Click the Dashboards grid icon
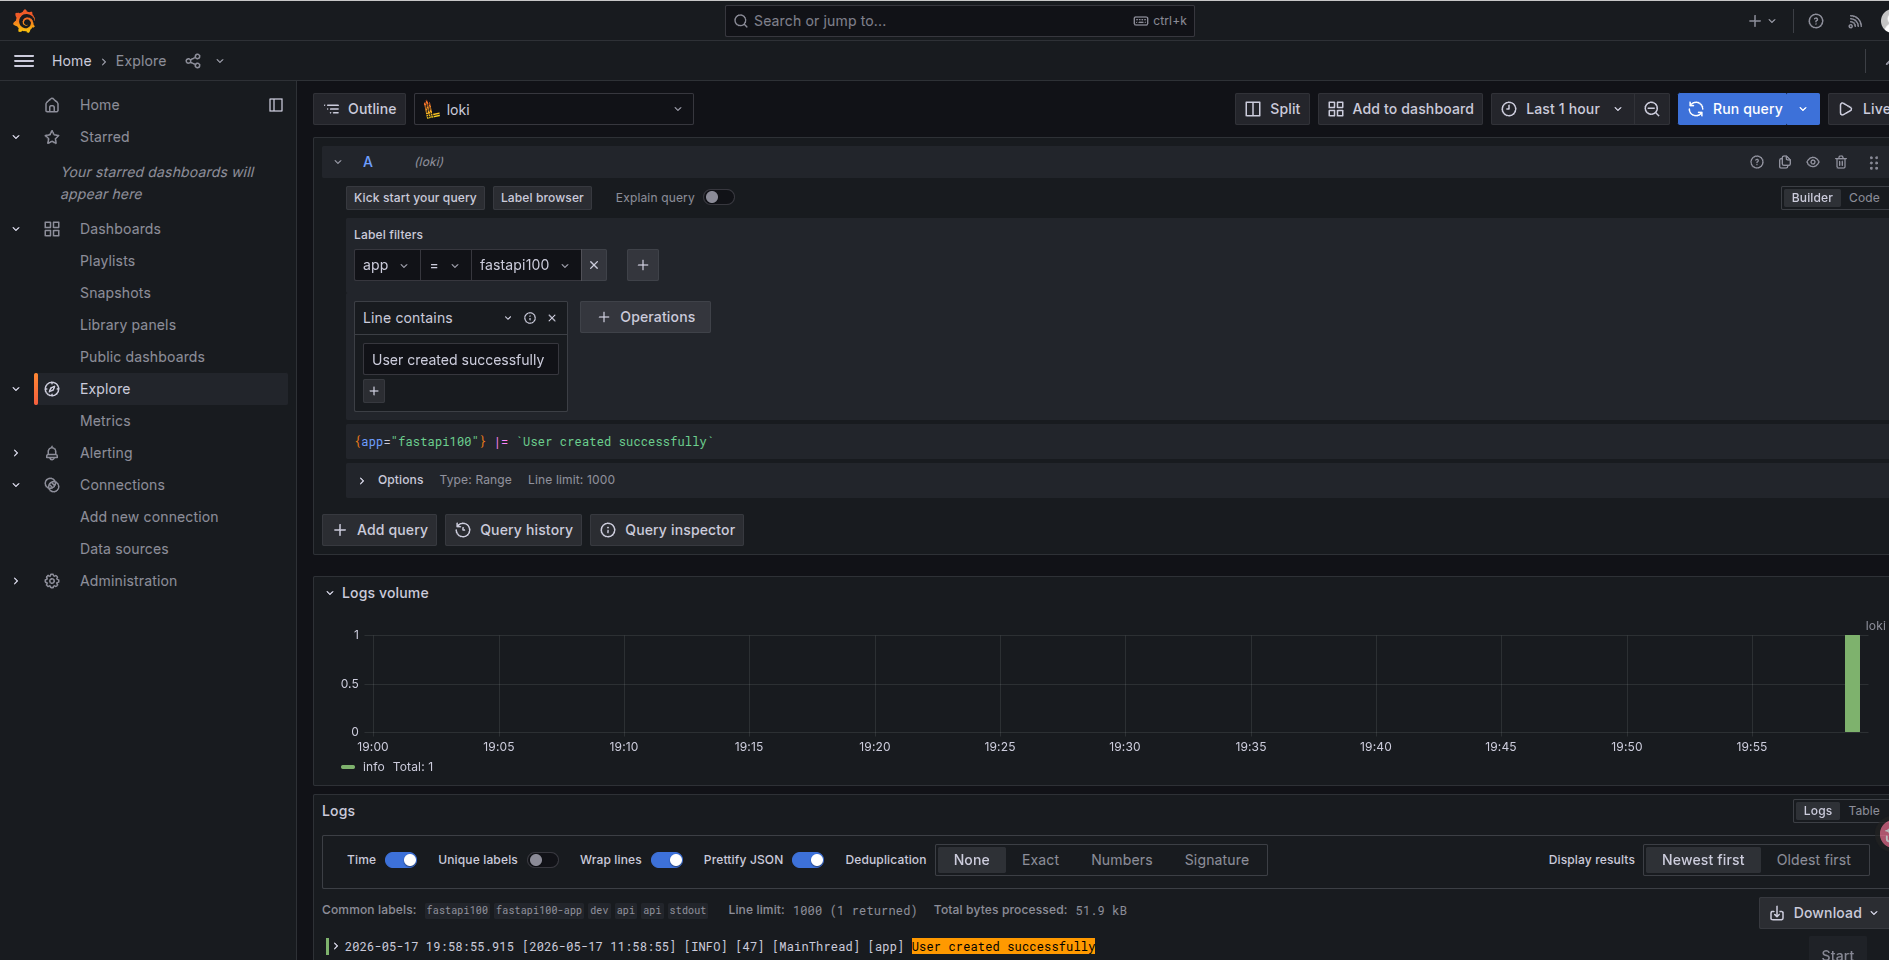The height and width of the screenshot is (960, 1889). tap(52, 229)
